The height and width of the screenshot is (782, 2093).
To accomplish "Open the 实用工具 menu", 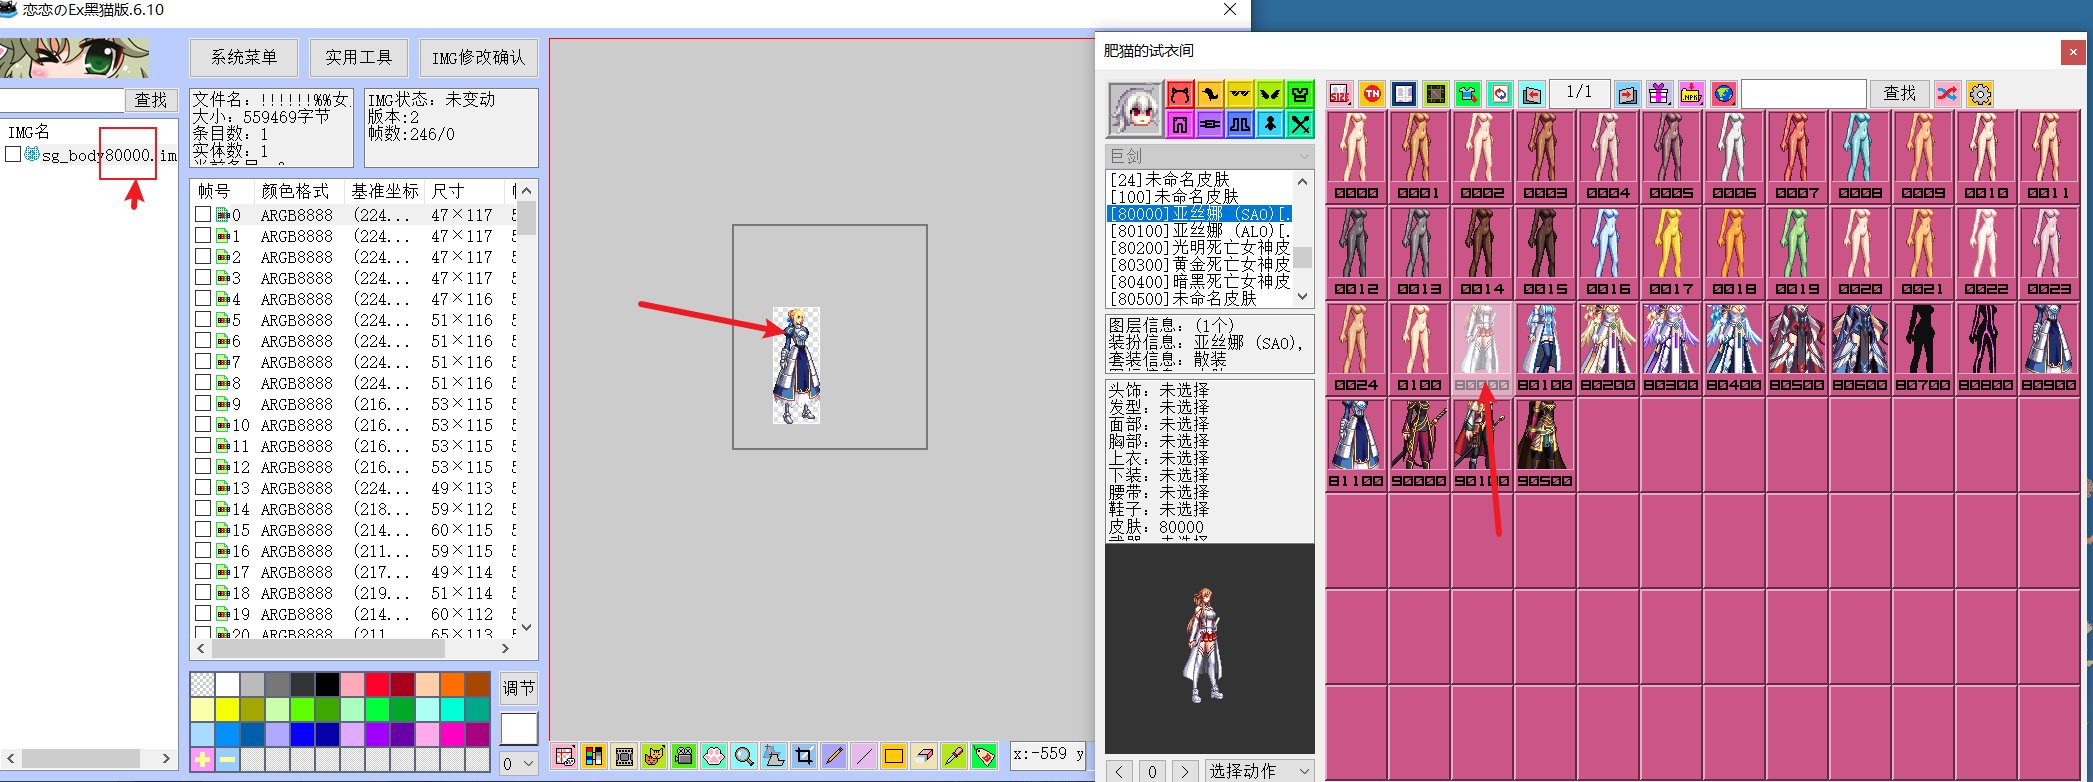I will tap(358, 58).
